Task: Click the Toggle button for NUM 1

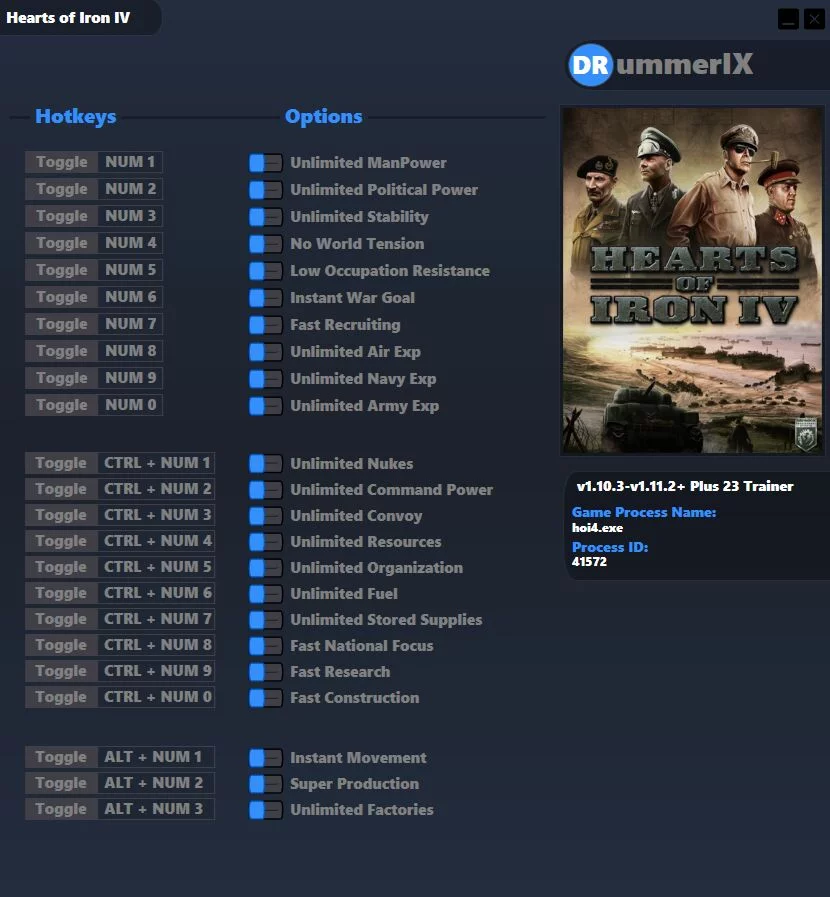Action: pos(62,162)
